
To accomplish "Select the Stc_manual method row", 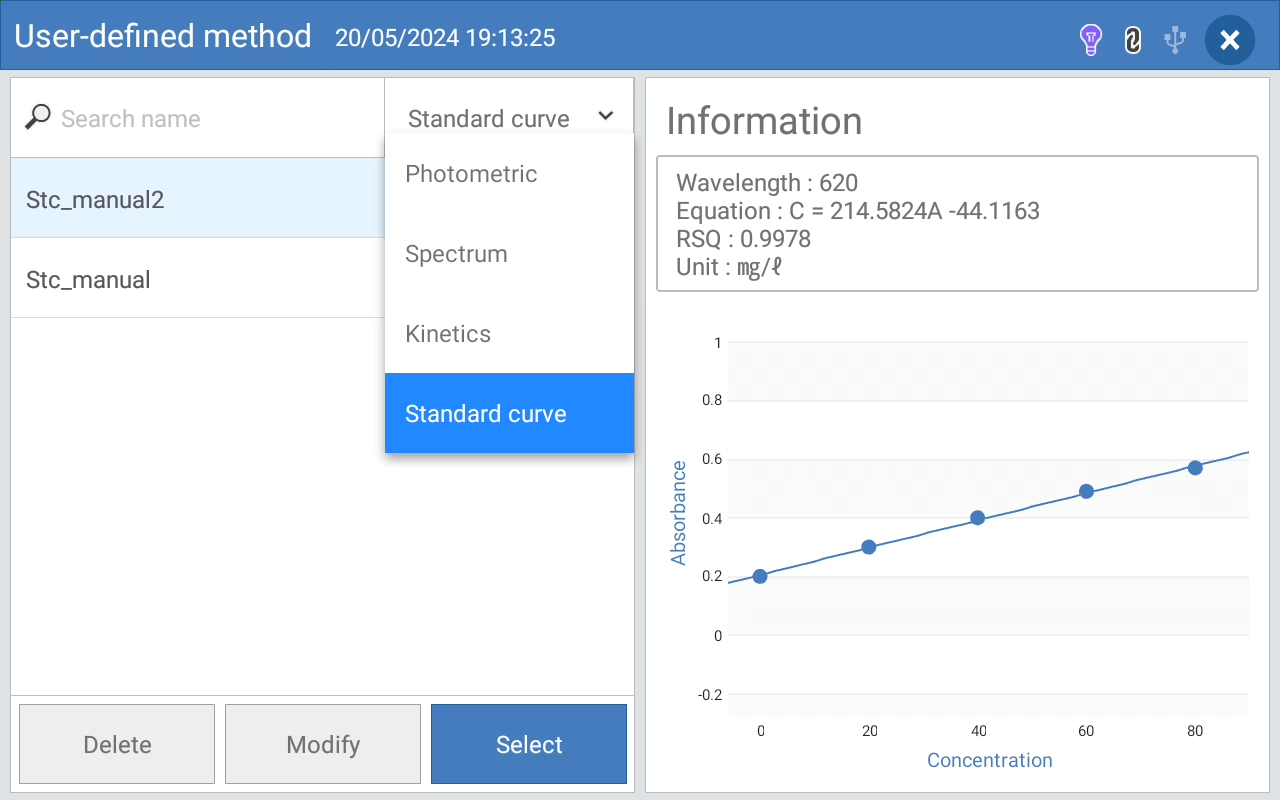I will 198,279.
